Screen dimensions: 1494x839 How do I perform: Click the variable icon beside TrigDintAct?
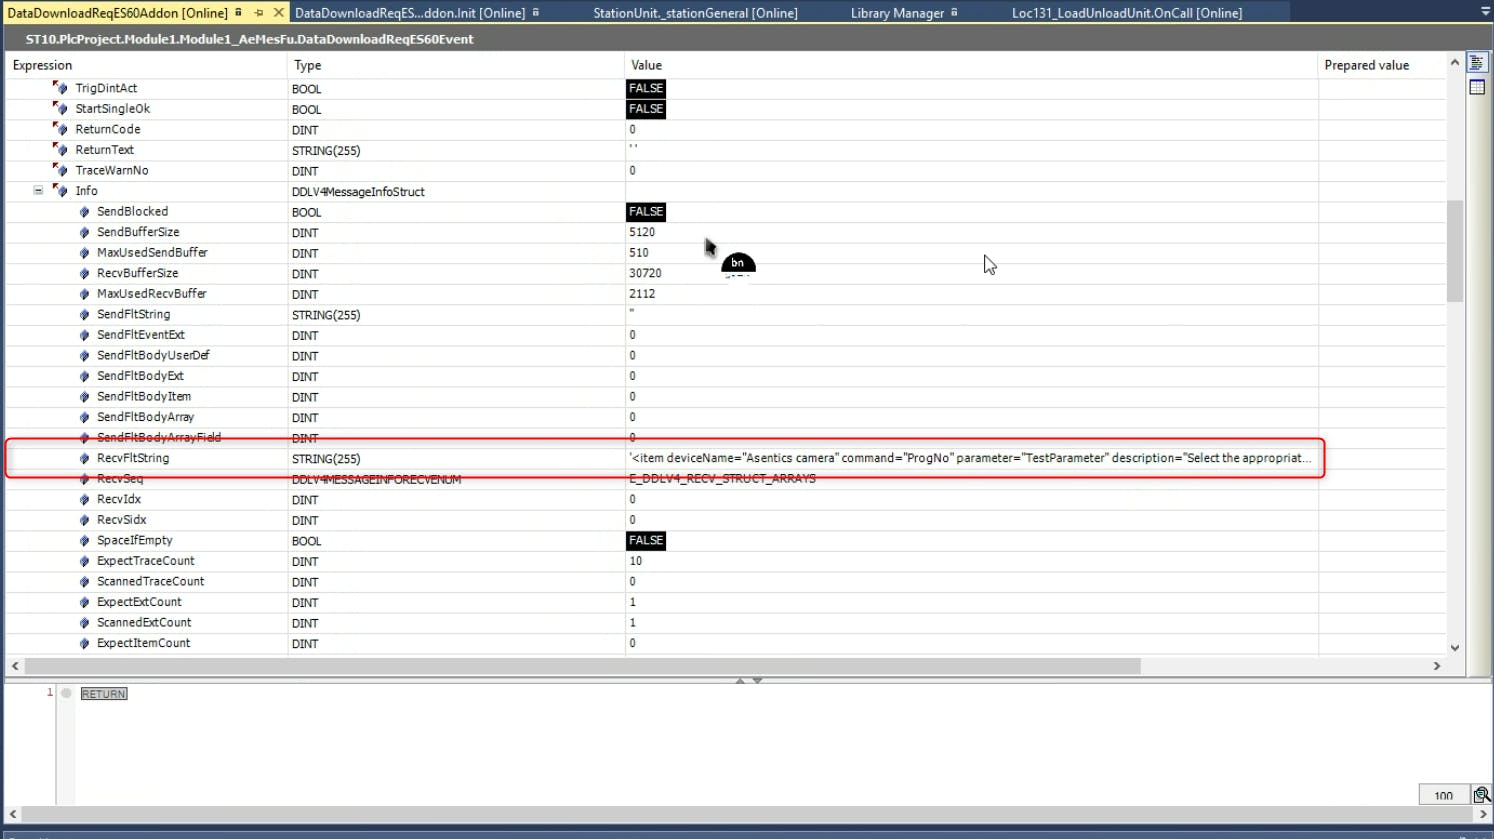point(61,89)
